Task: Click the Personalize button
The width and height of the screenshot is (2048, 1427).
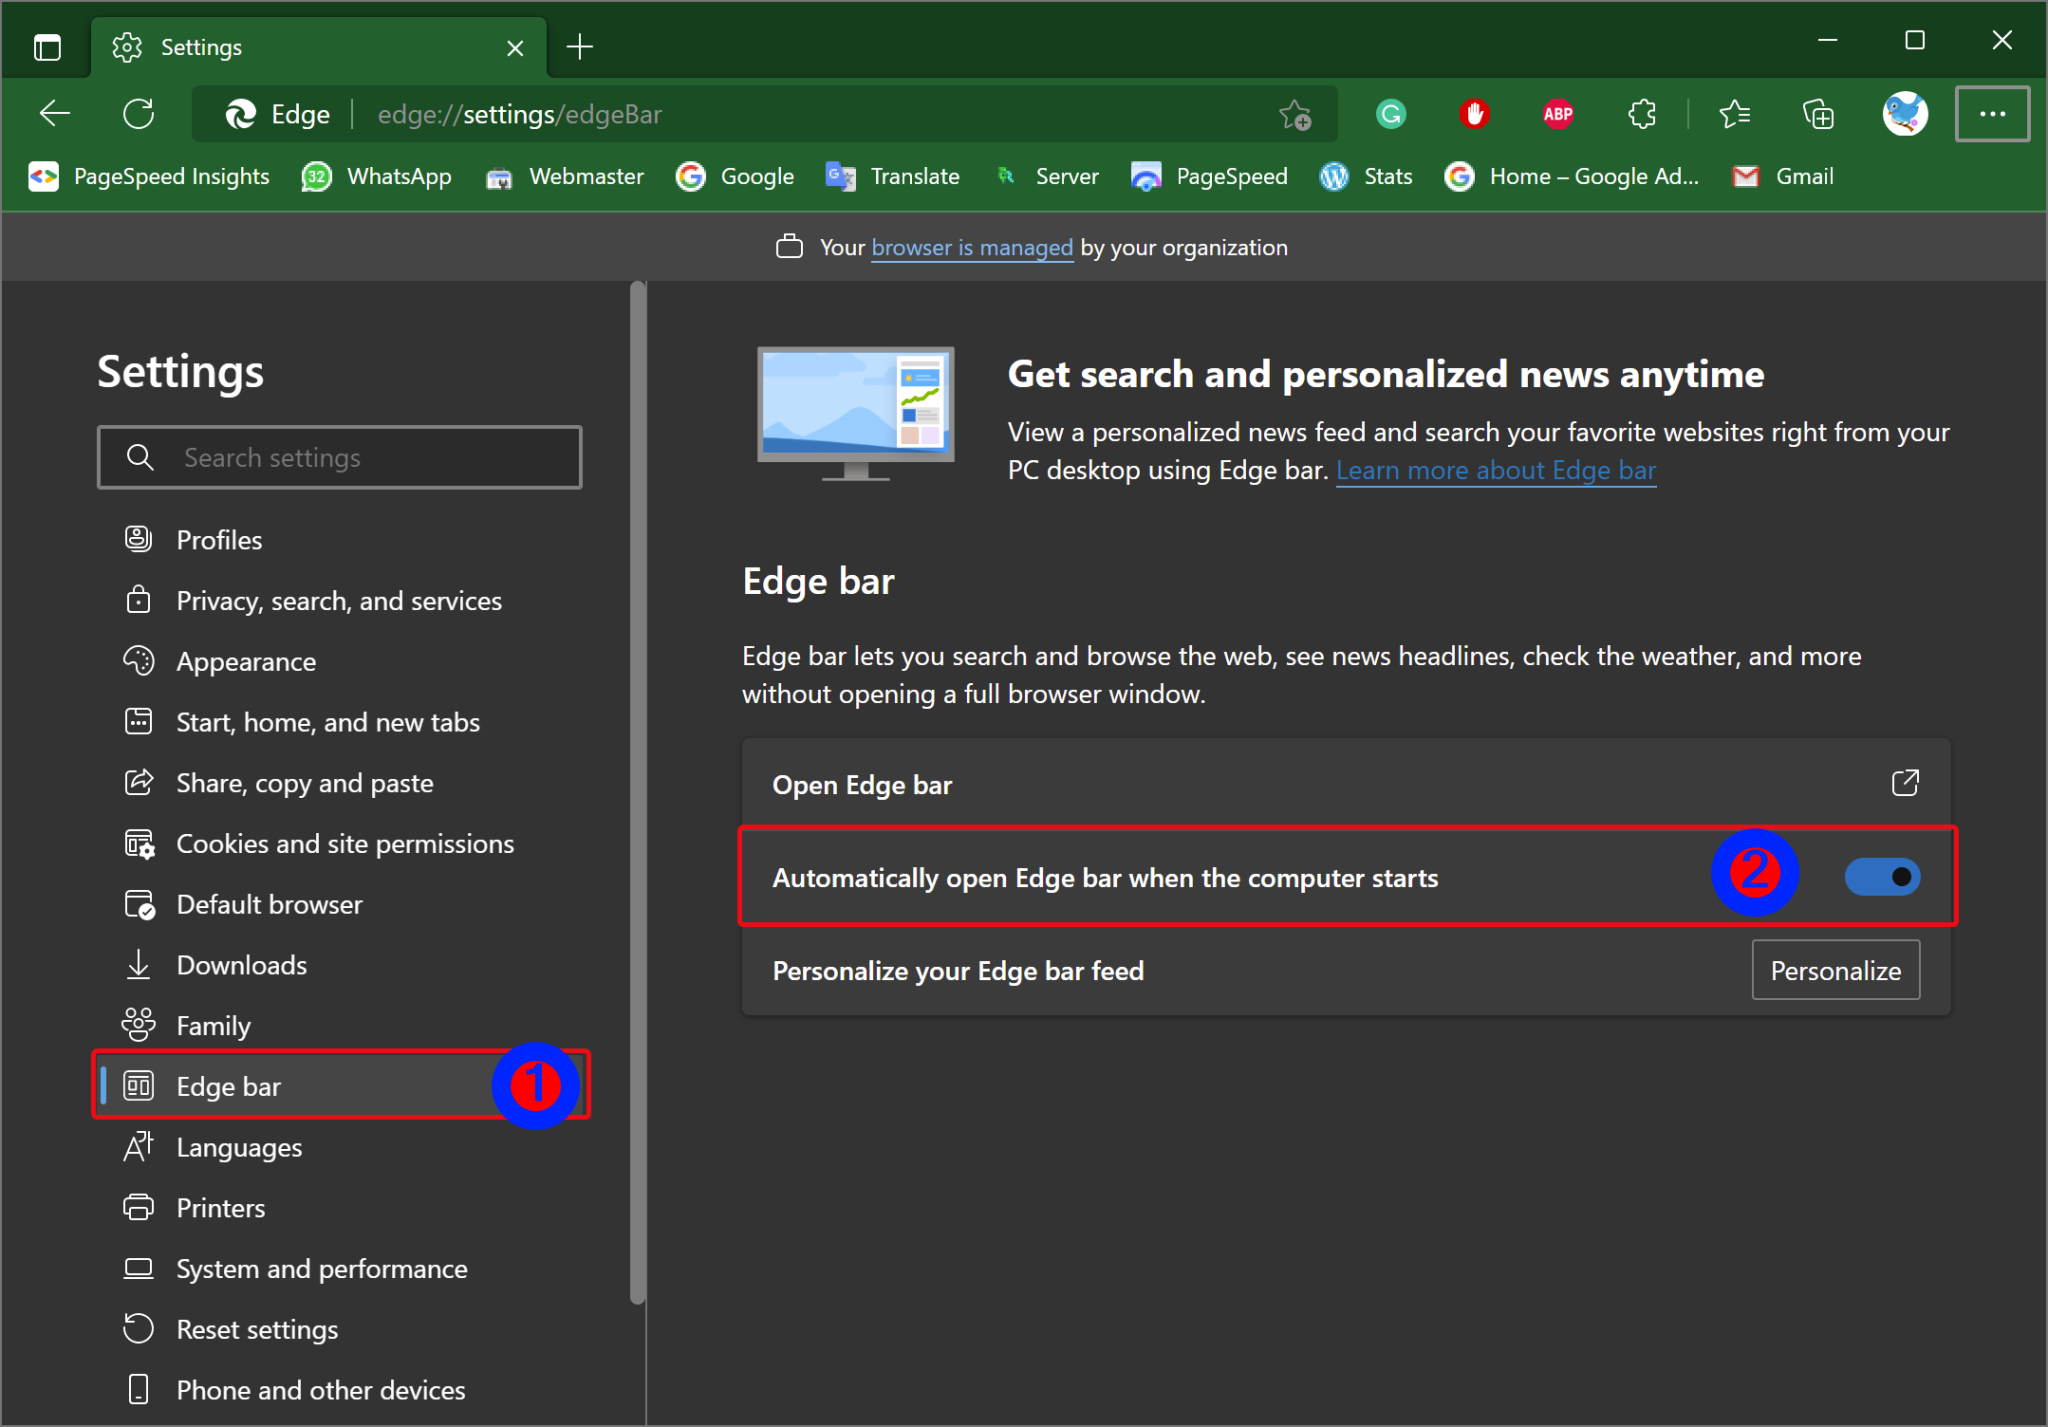Action: (1835, 970)
